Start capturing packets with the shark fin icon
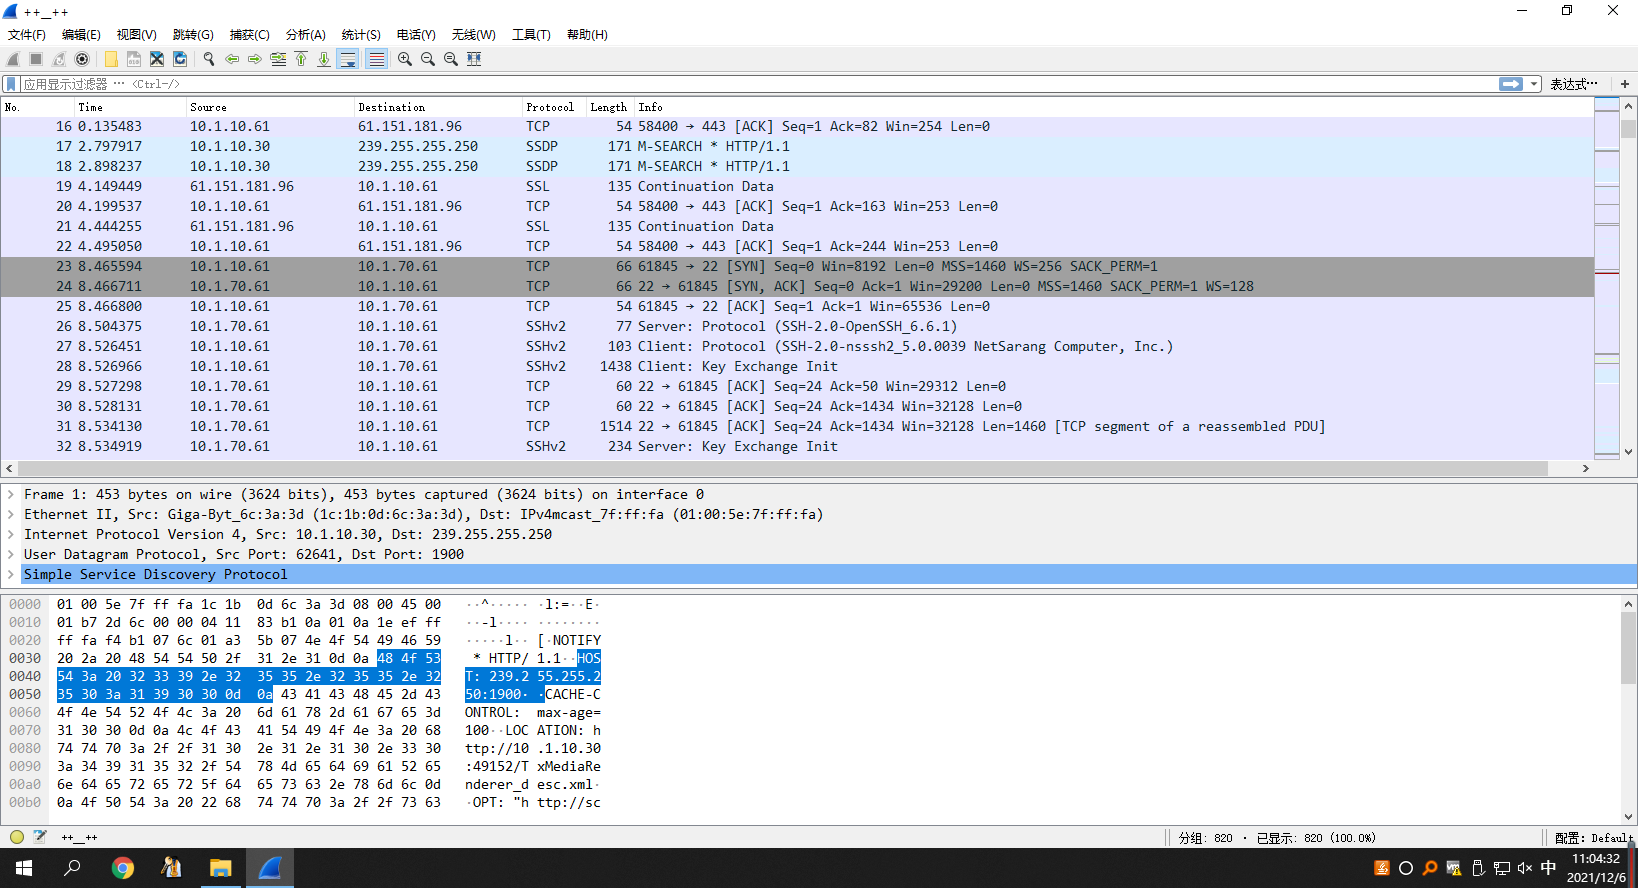Viewport: 1638px width, 888px height. click(x=13, y=59)
